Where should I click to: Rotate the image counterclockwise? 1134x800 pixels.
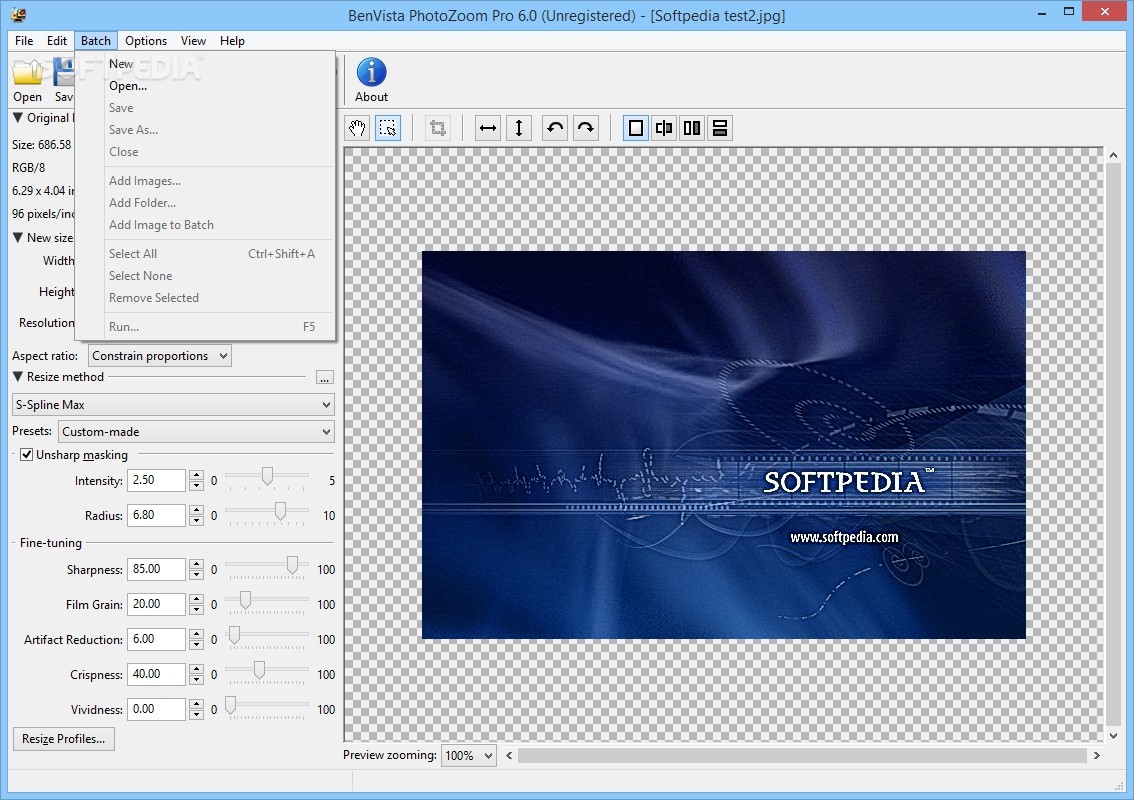pyautogui.click(x=555, y=128)
